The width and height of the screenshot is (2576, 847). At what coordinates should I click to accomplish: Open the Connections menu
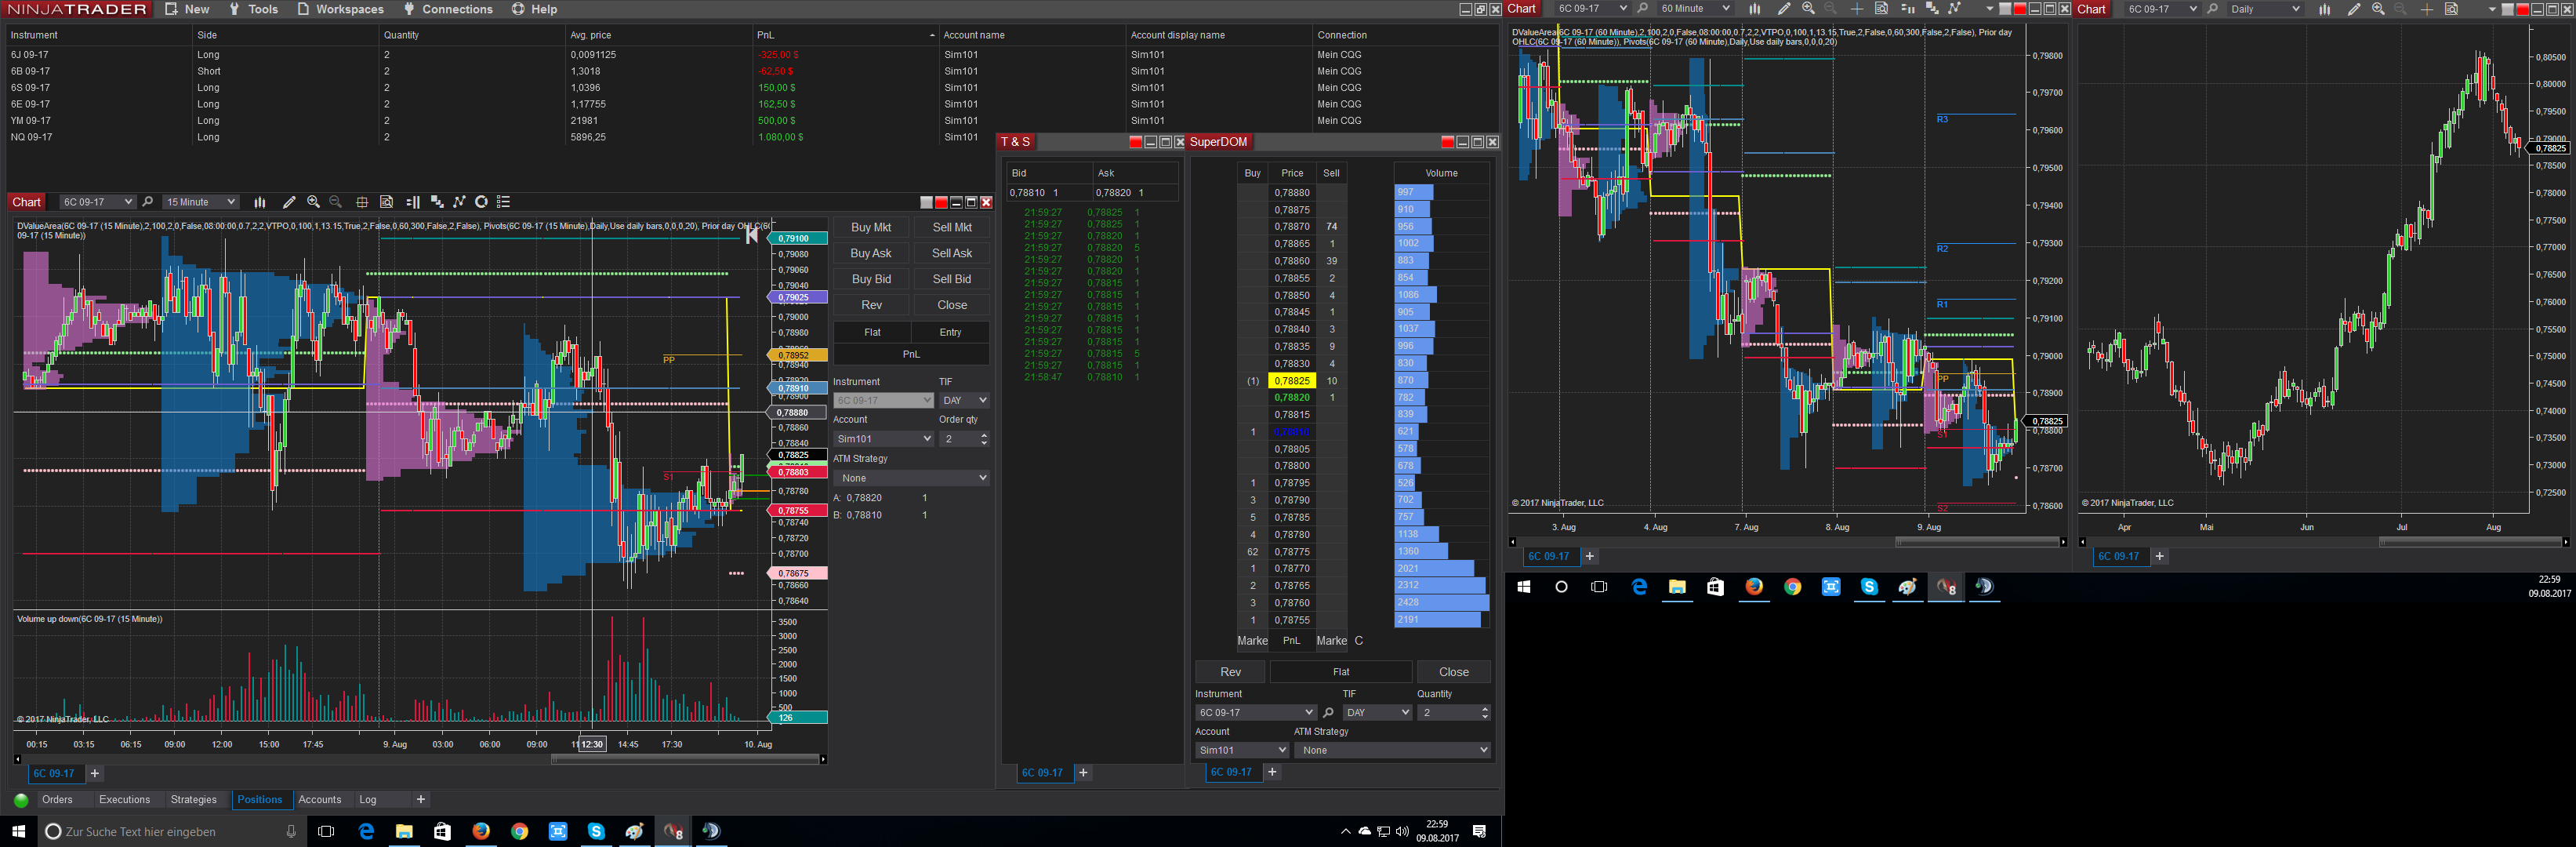click(x=447, y=9)
